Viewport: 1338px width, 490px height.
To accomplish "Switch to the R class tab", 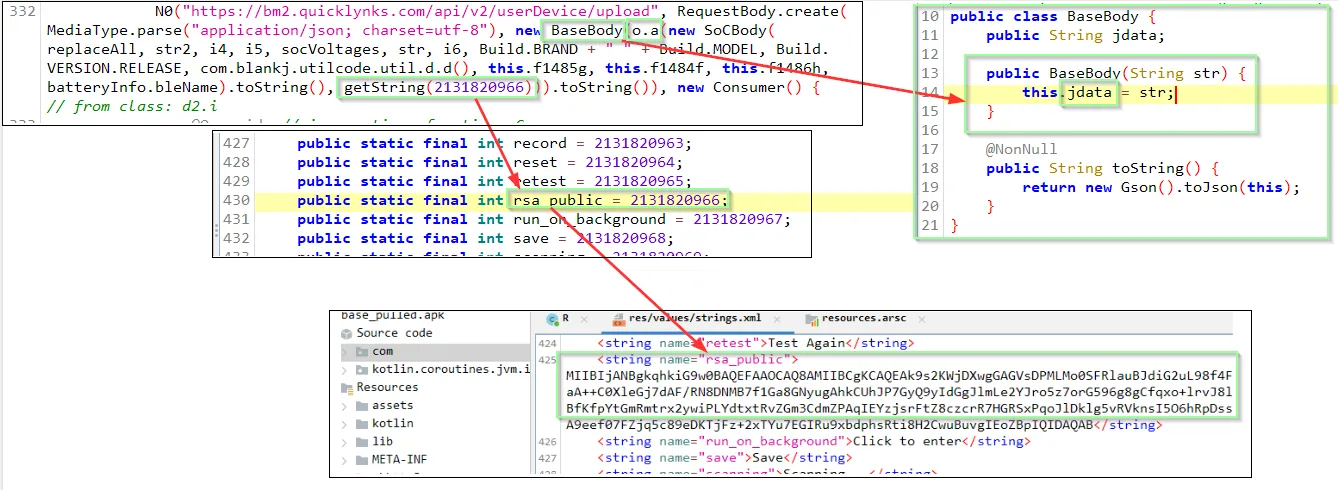I will coord(566,319).
